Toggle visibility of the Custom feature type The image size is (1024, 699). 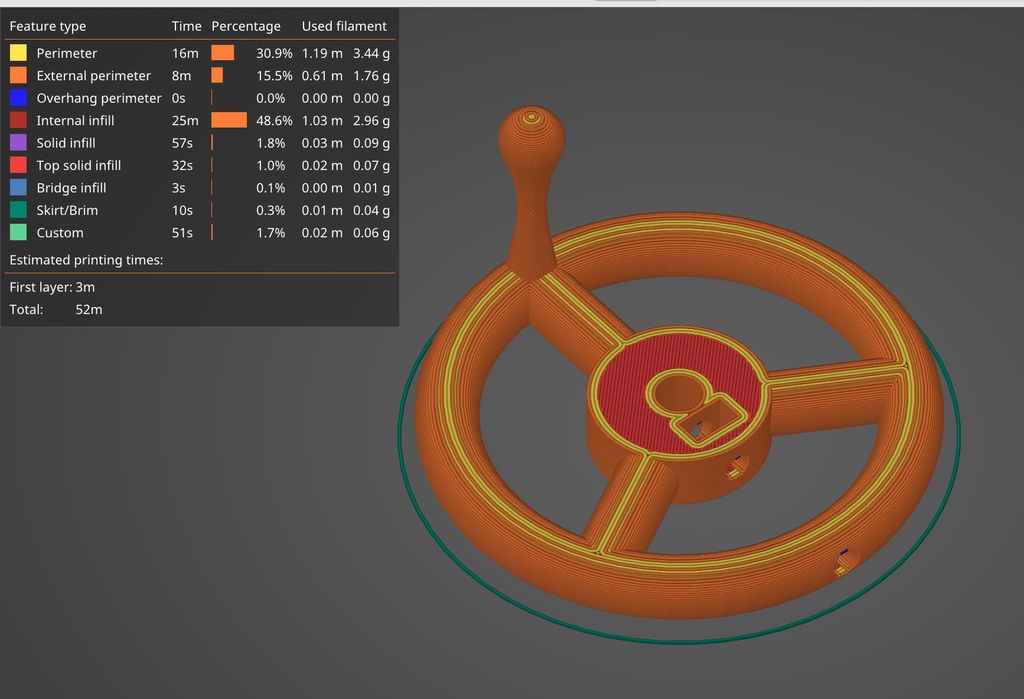point(16,233)
